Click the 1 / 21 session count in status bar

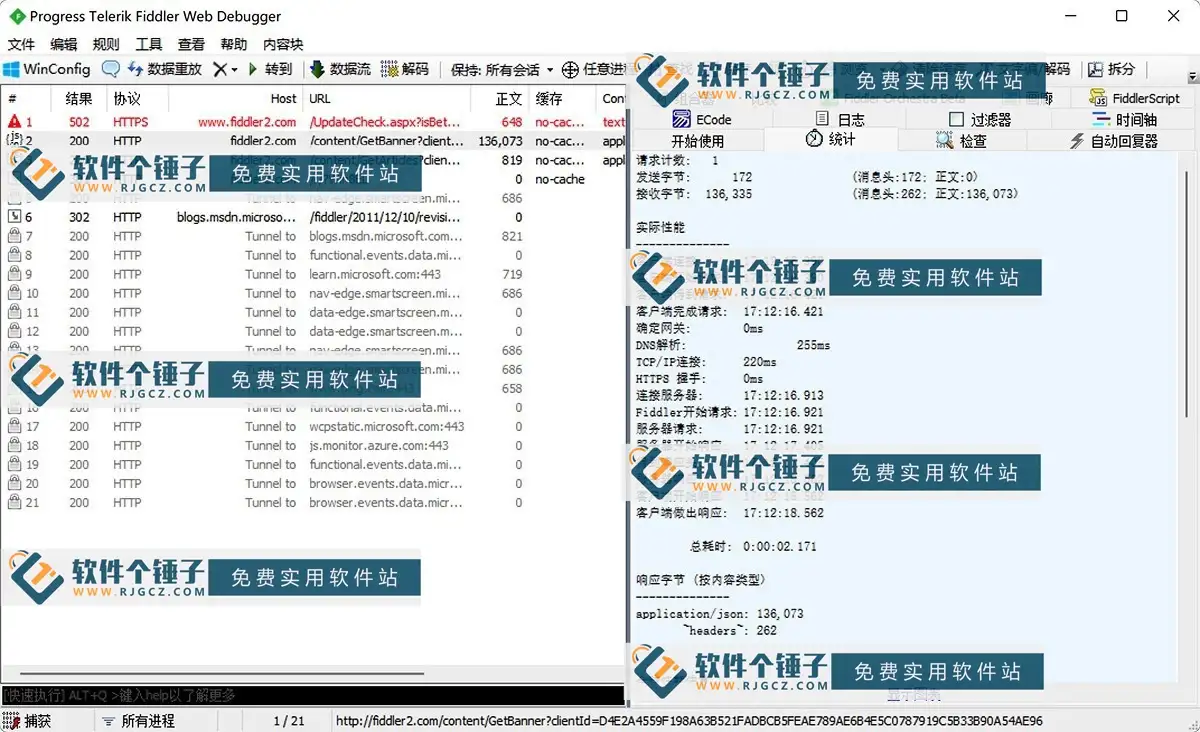click(x=289, y=721)
